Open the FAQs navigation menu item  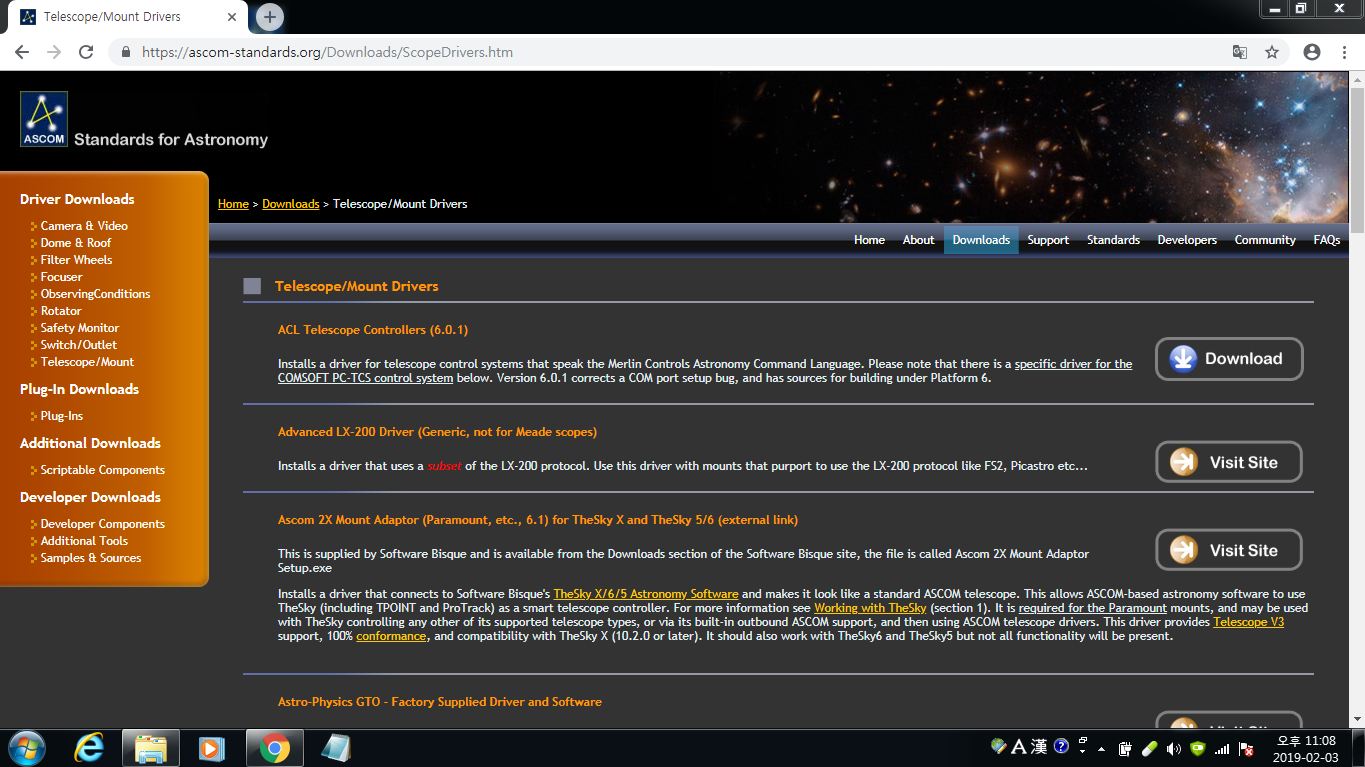tap(1327, 240)
